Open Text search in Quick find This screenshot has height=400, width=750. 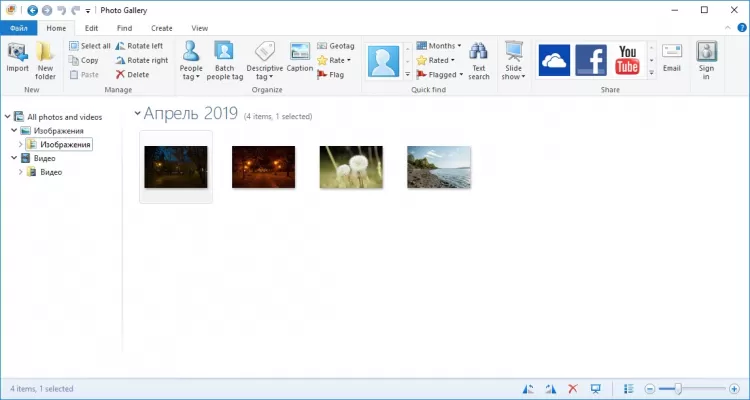[x=479, y=61]
